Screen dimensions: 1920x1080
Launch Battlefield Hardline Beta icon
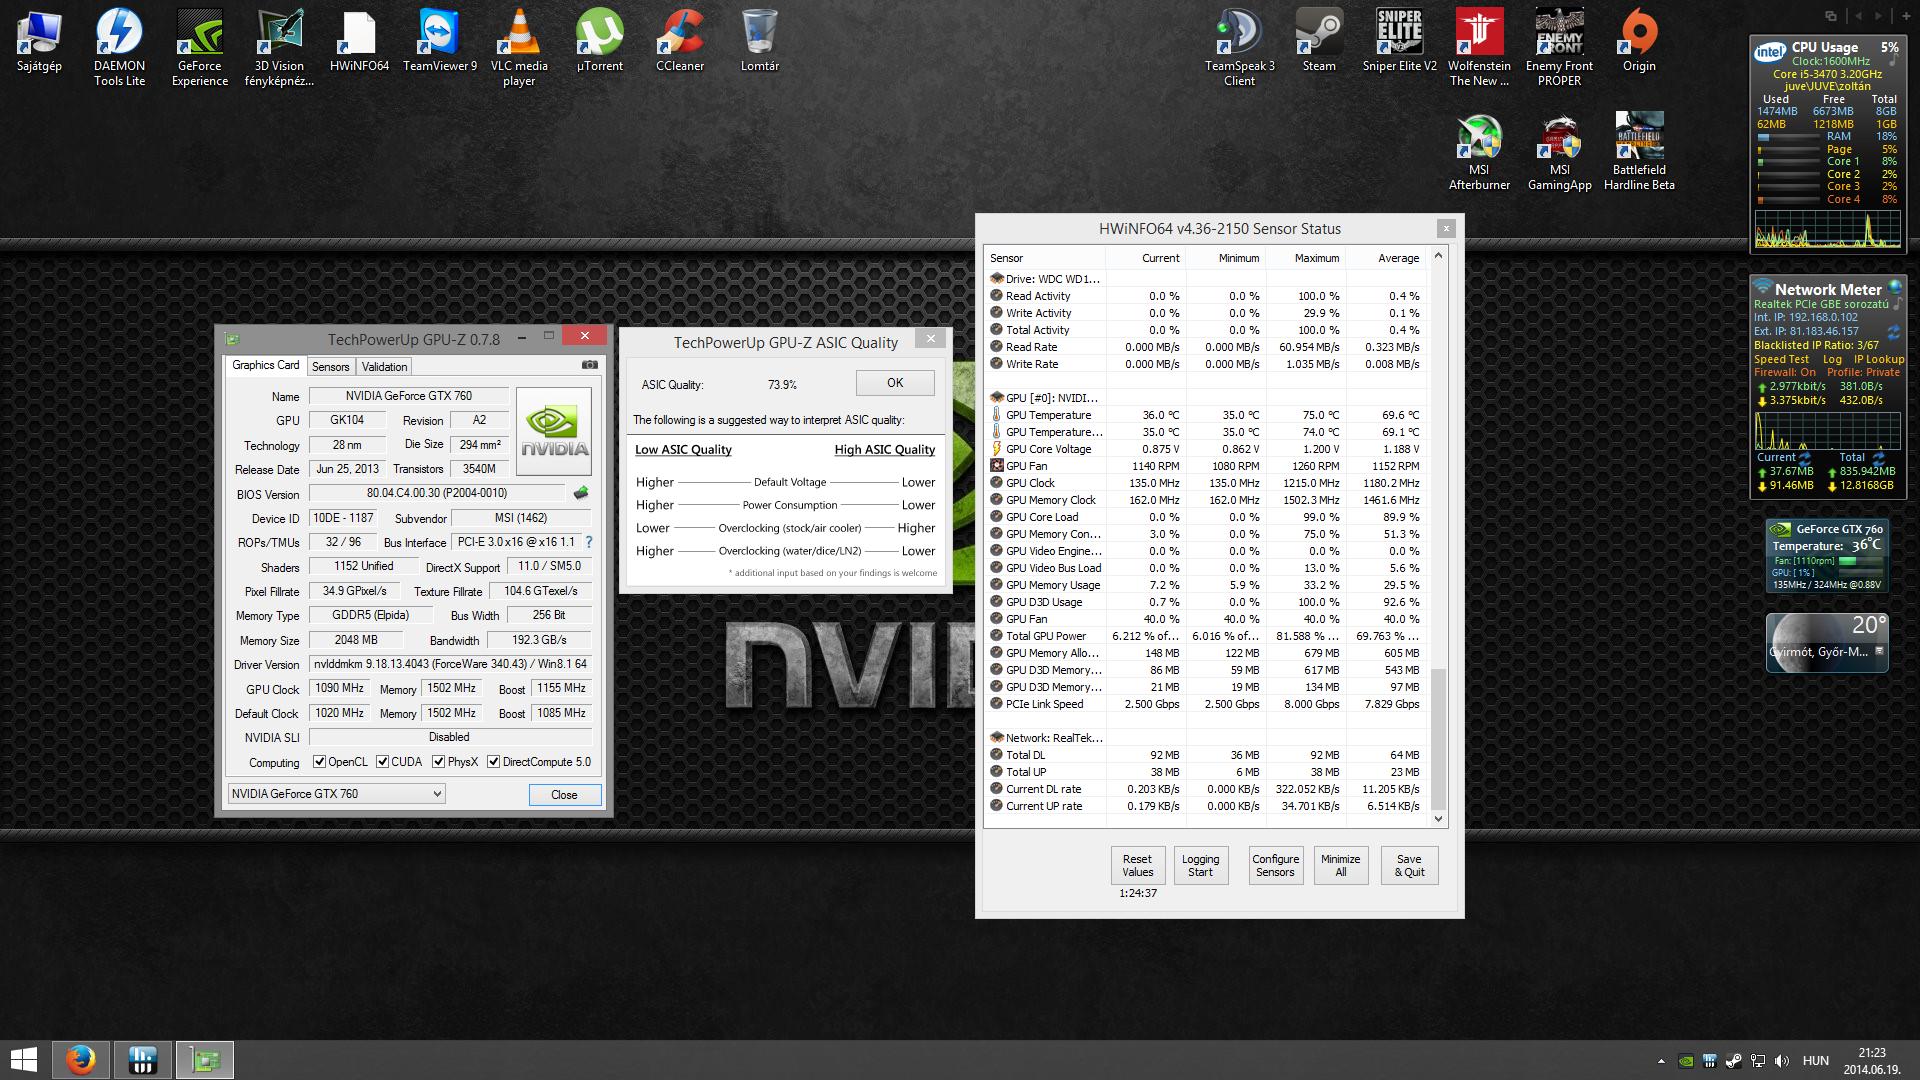1639,151
